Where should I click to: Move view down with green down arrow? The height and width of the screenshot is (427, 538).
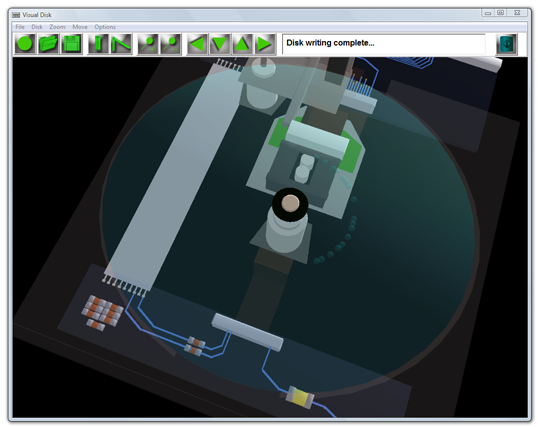pyautogui.click(x=220, y=44)
